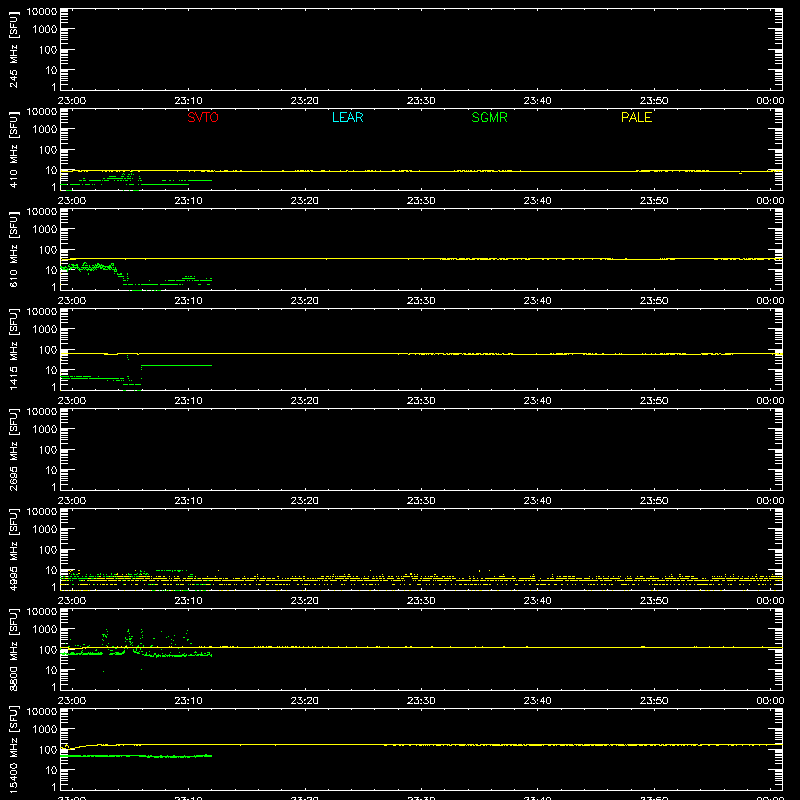Click the 1000 y-axis value in the 410 MHz panel
The height and width of the screenshot is (800, 800).
[45, 130]
